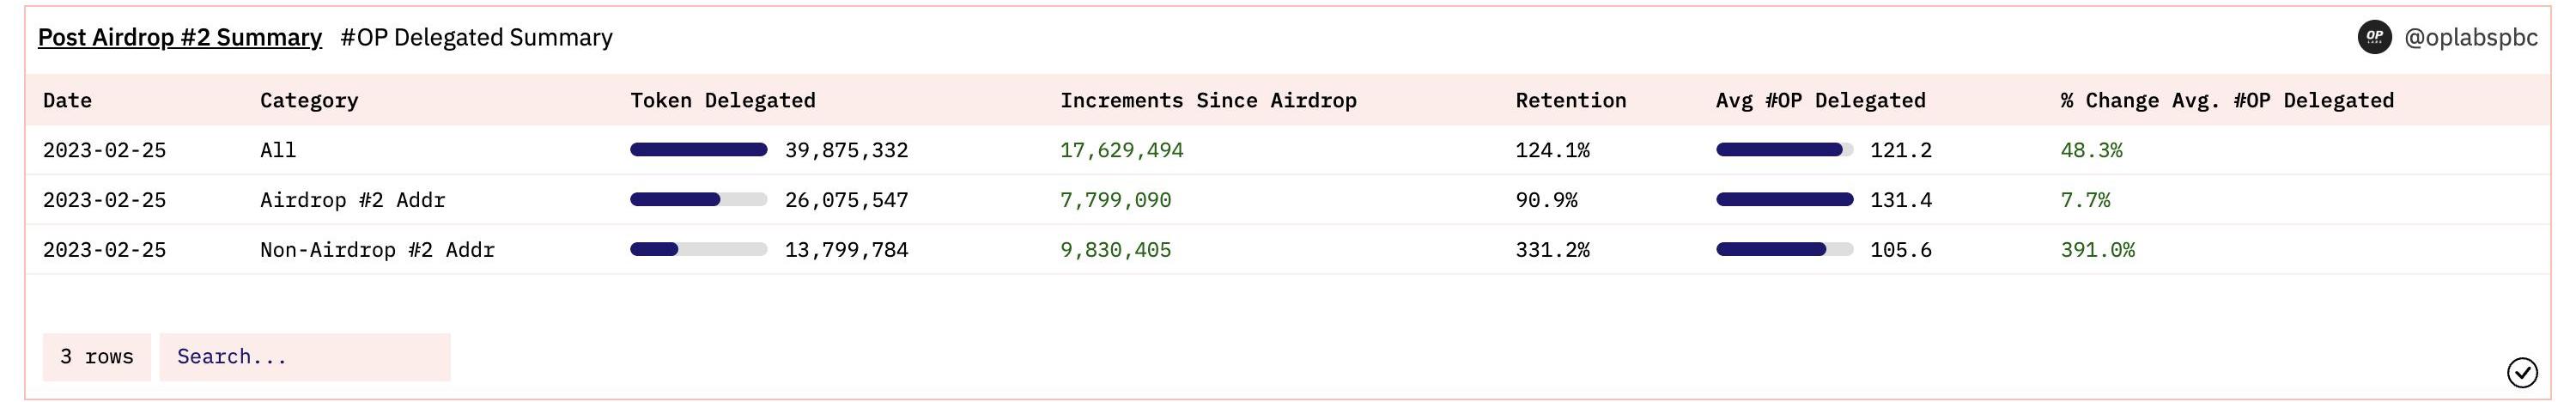
Task: Click the All token delegated progress bar
Action: click(699, 150)
